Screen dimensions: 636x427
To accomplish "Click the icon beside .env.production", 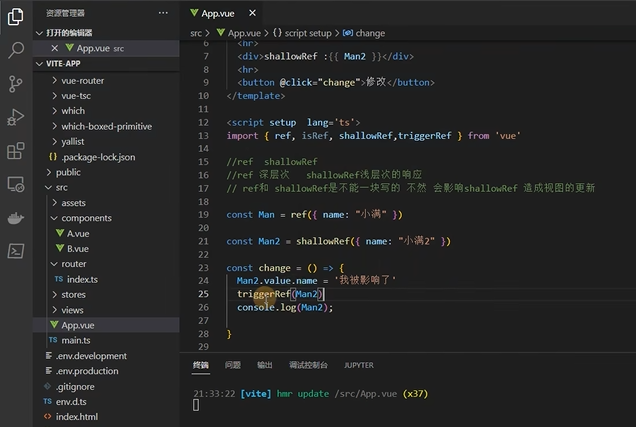I will [x=49, y=371].
